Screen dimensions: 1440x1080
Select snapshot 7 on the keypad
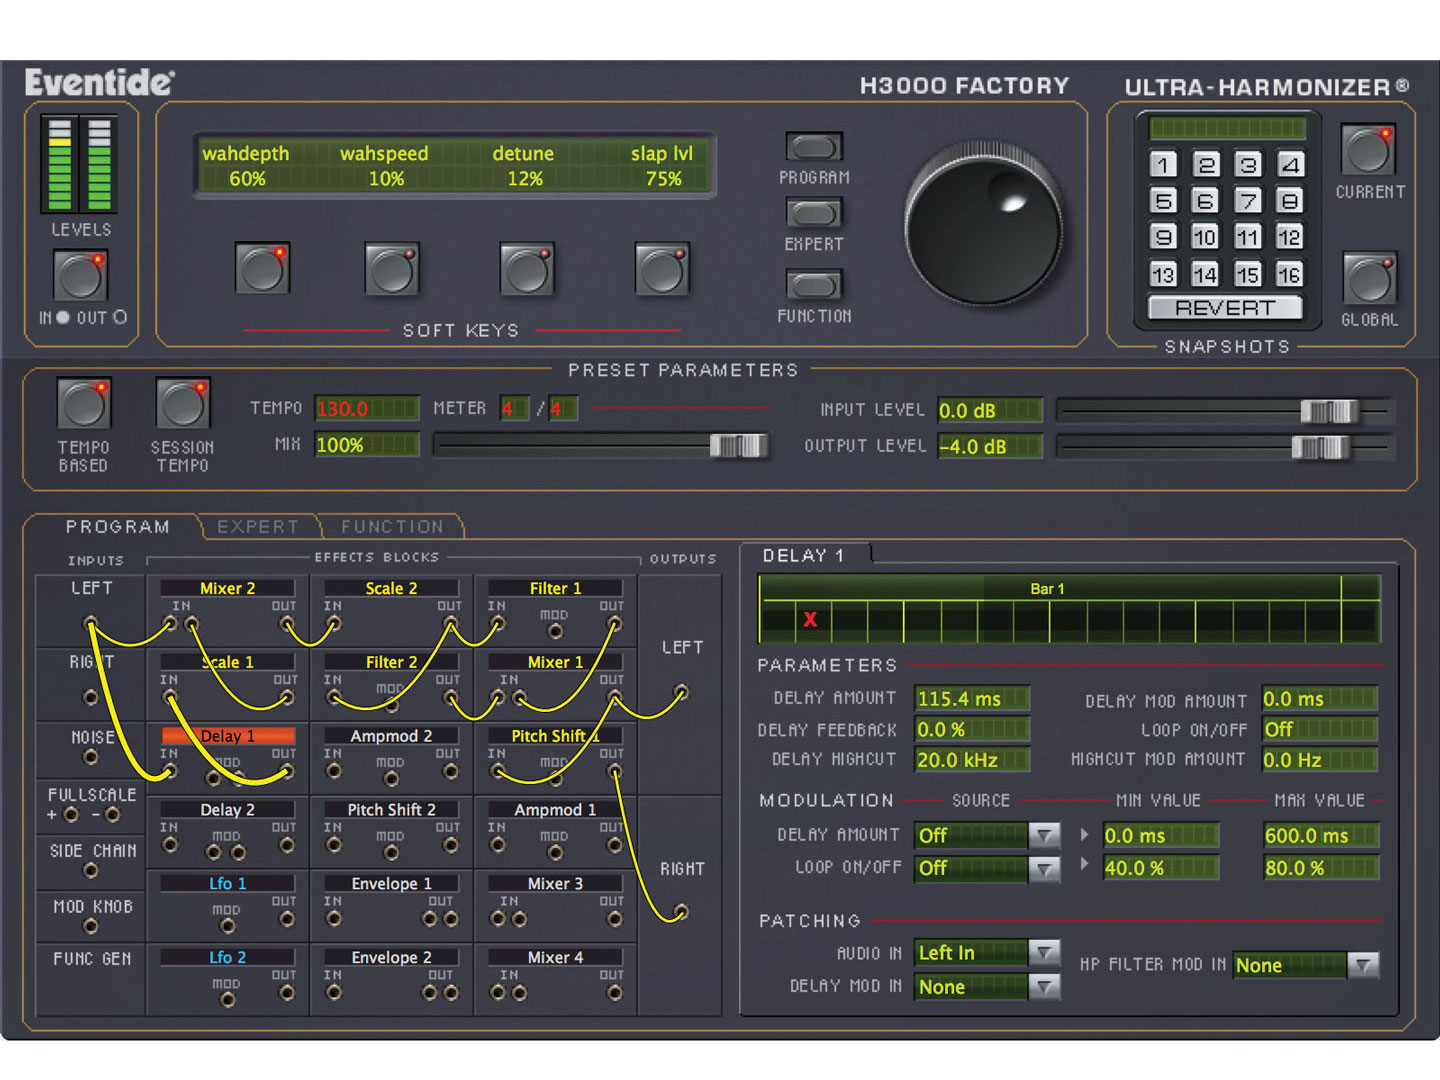(x=1248, y=201)
